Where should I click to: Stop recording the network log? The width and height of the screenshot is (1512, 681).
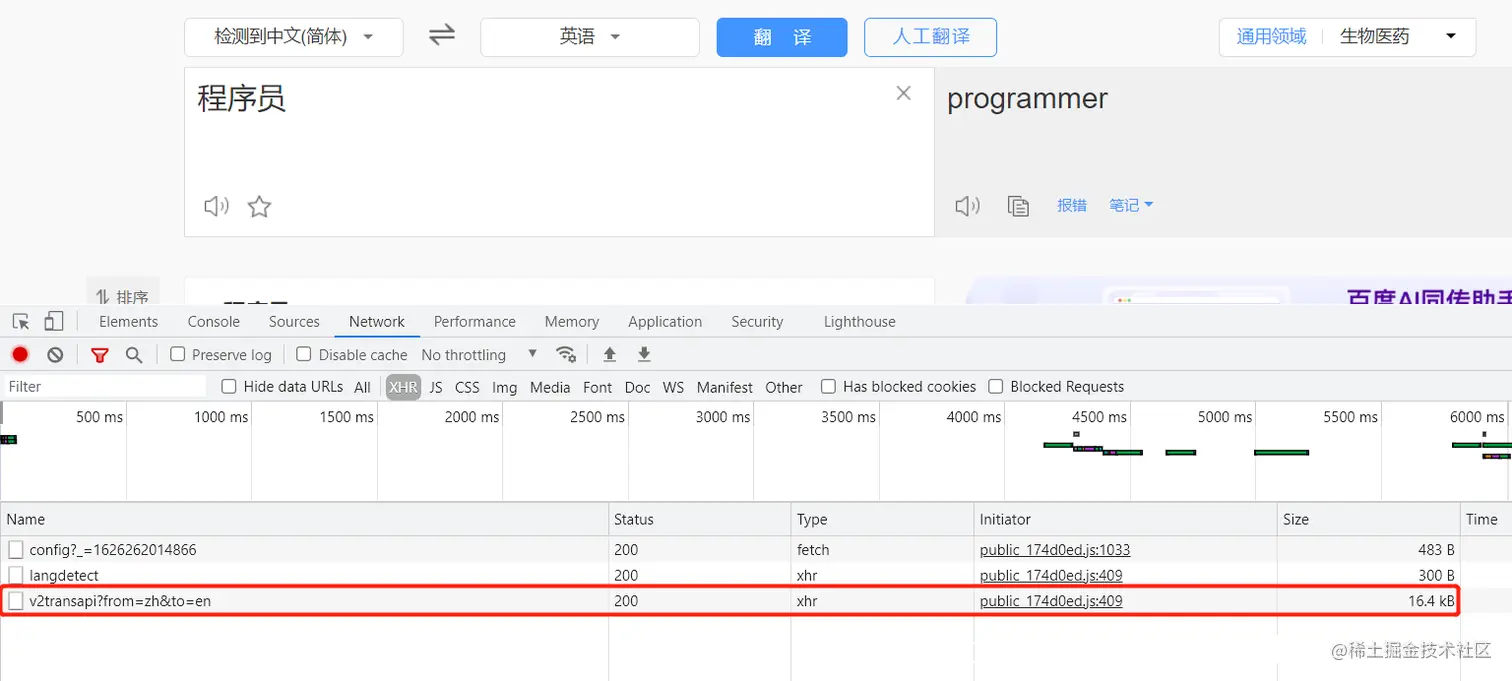[20, 354]
